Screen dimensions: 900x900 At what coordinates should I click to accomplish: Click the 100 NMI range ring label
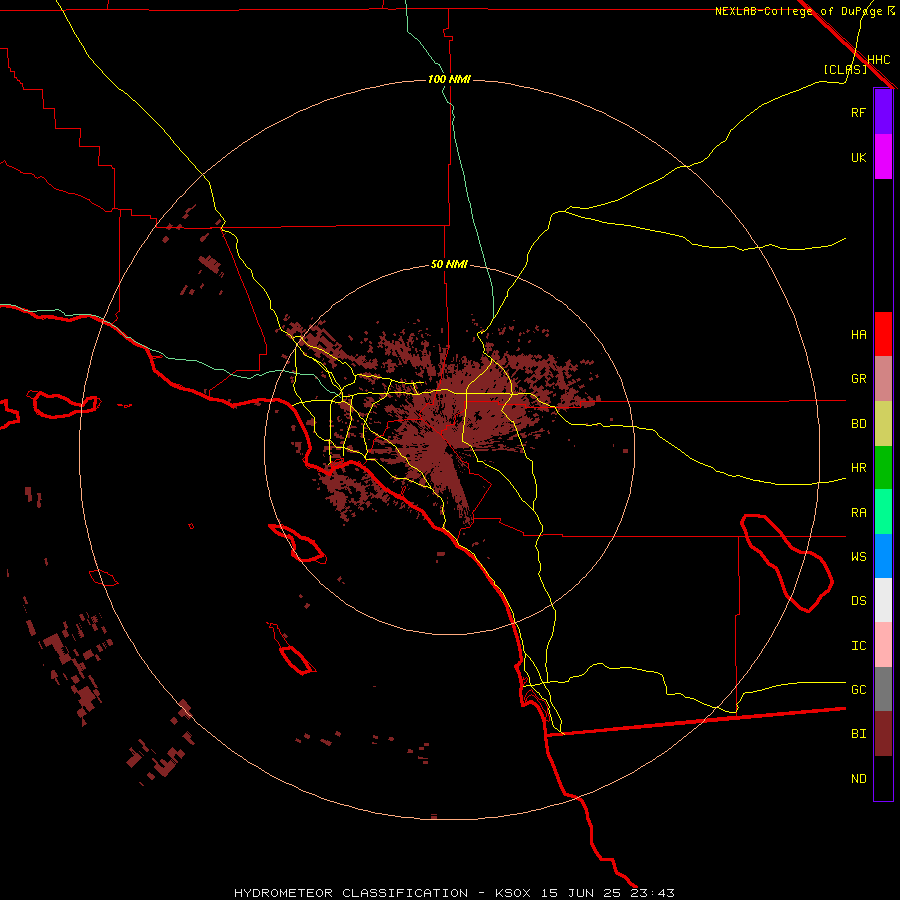[449, 79]
